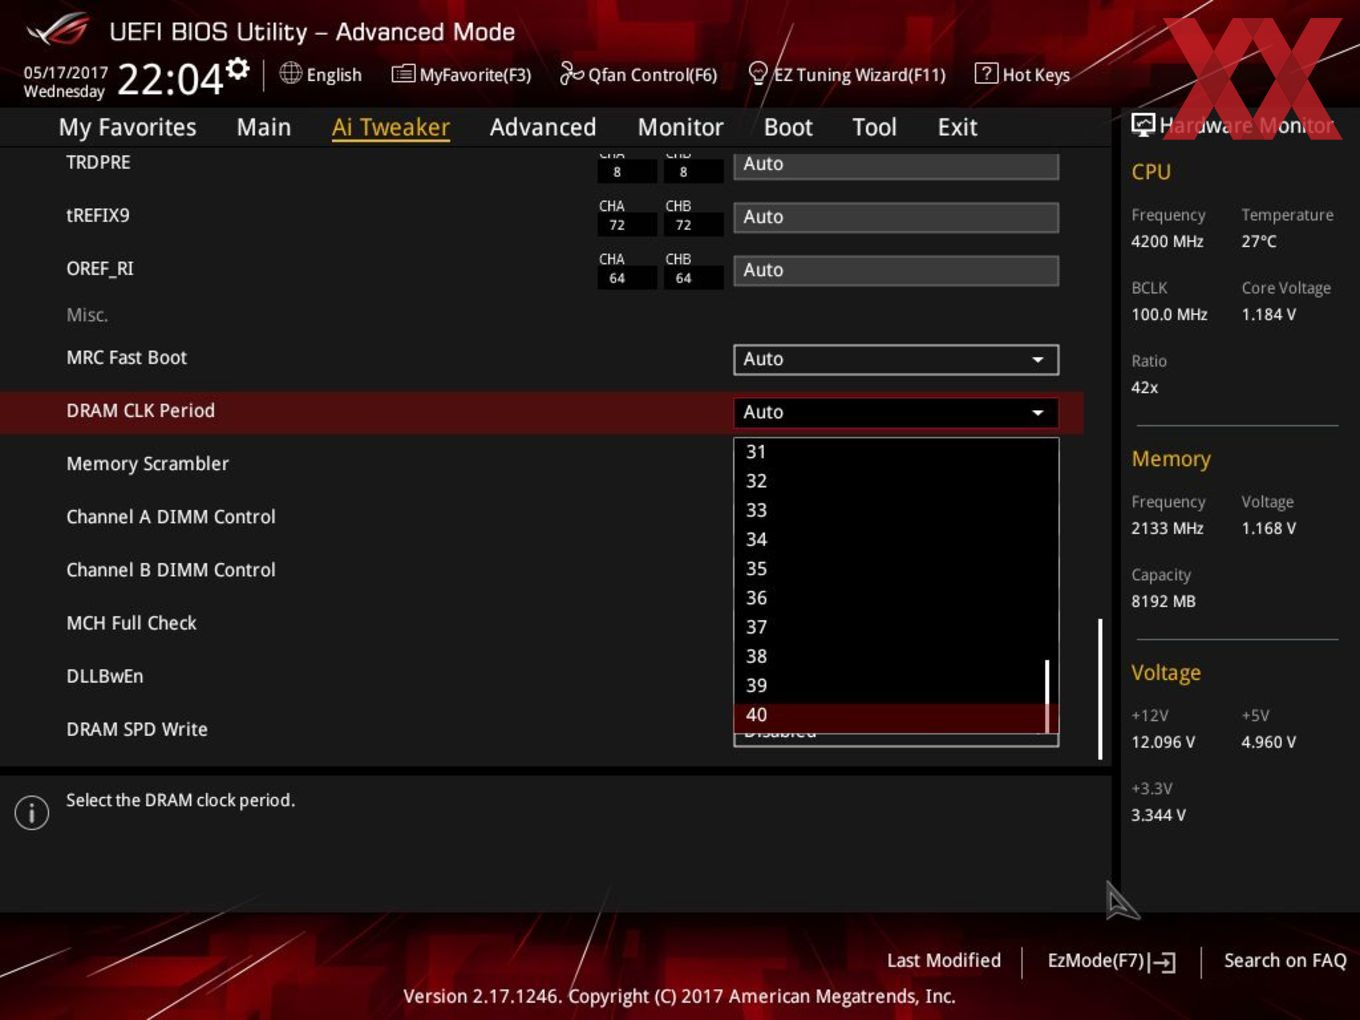Click the TRDPRE row label
Image resolution: width=1360 pixels, height=1020 pixels.
tap(98, 162)
